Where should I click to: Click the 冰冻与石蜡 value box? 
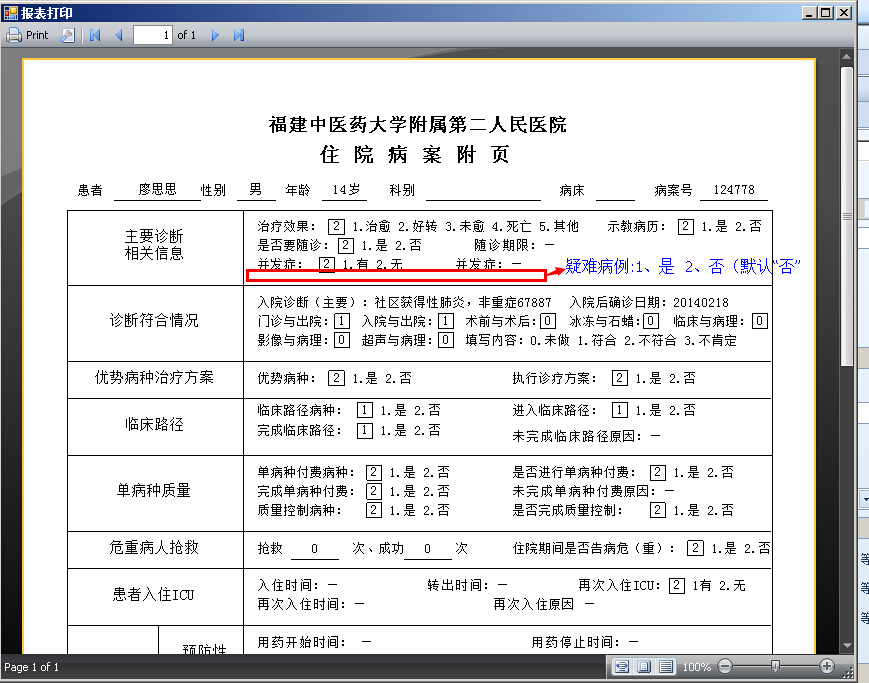651,321
